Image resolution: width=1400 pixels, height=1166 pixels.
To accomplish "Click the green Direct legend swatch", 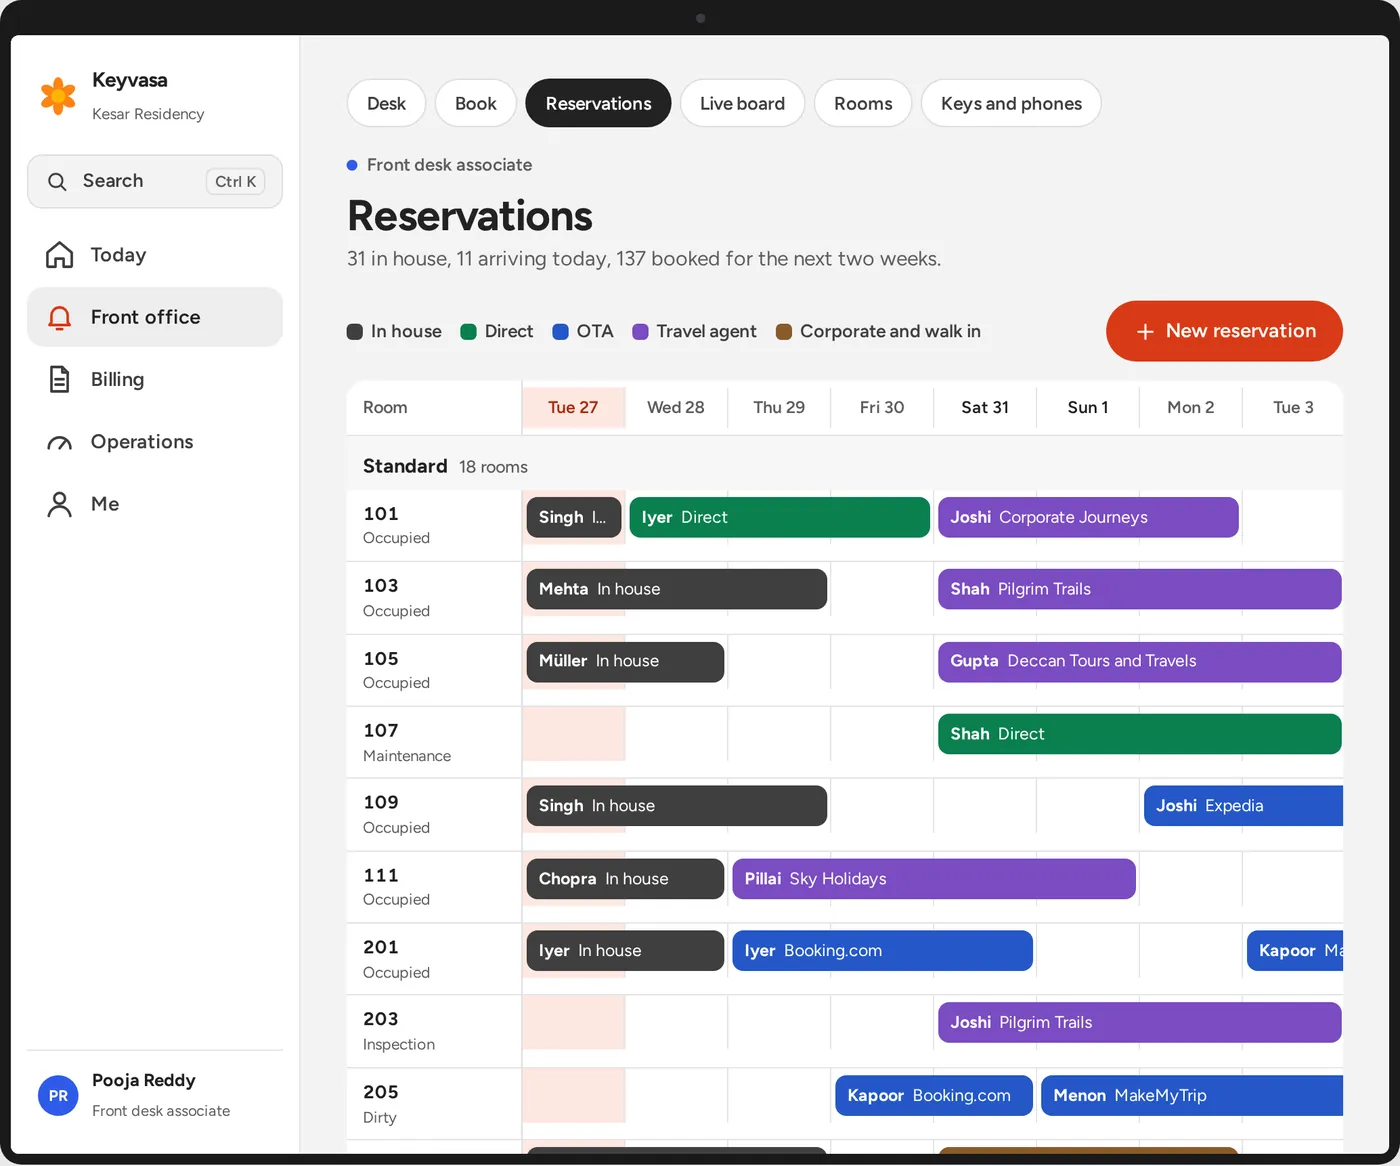I will 468,332.
